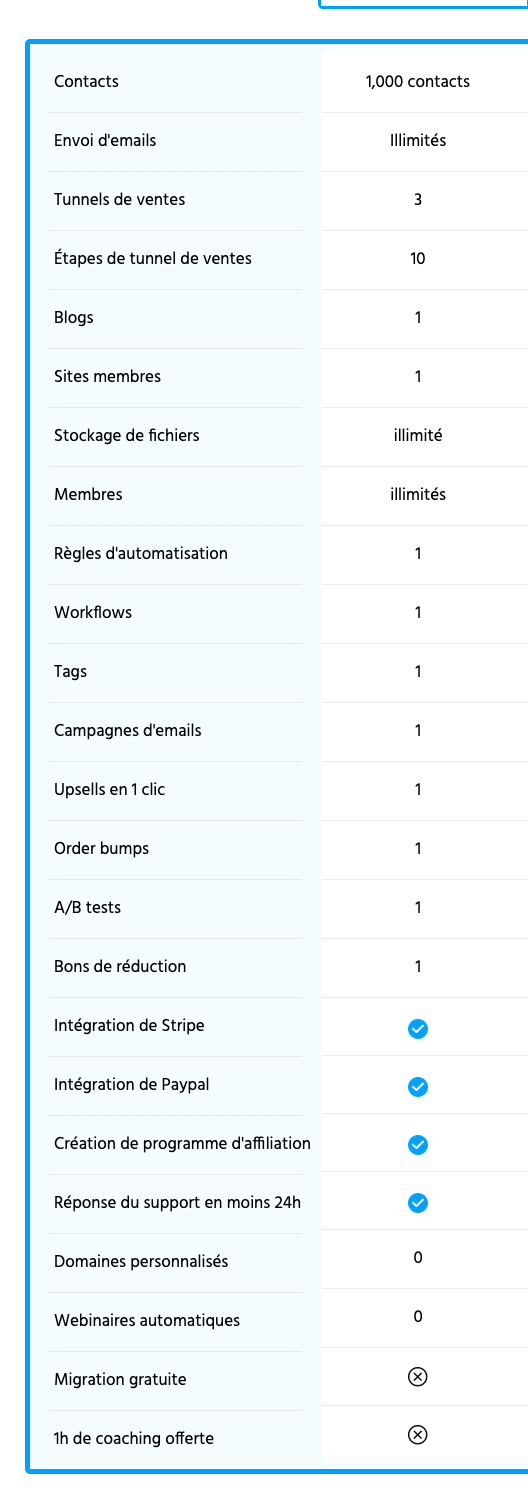Click the checkmark icon for Intégration de Paypal
The image size is (528, 1488).
(x=418, y=1087)
